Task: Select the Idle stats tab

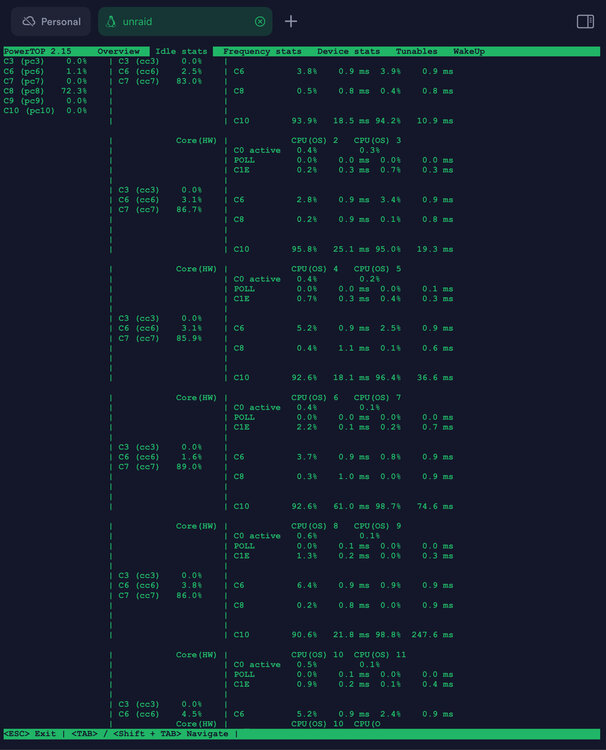Action: click(x=181, y=51)
